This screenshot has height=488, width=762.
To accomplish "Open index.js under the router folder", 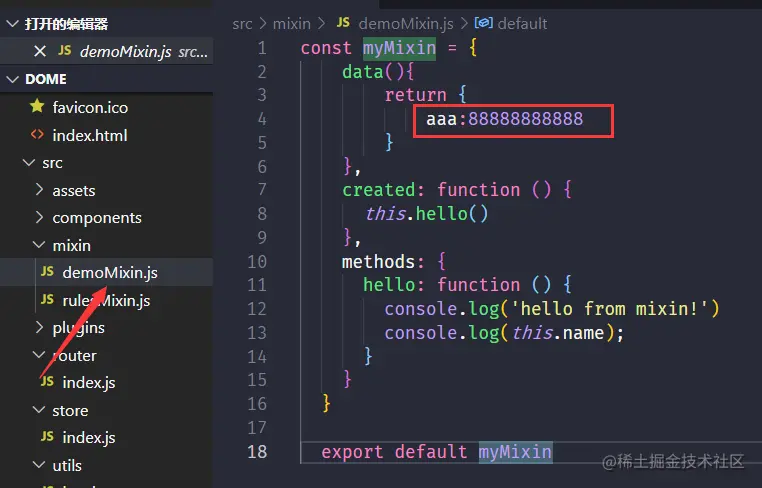I will click(88, 383).
